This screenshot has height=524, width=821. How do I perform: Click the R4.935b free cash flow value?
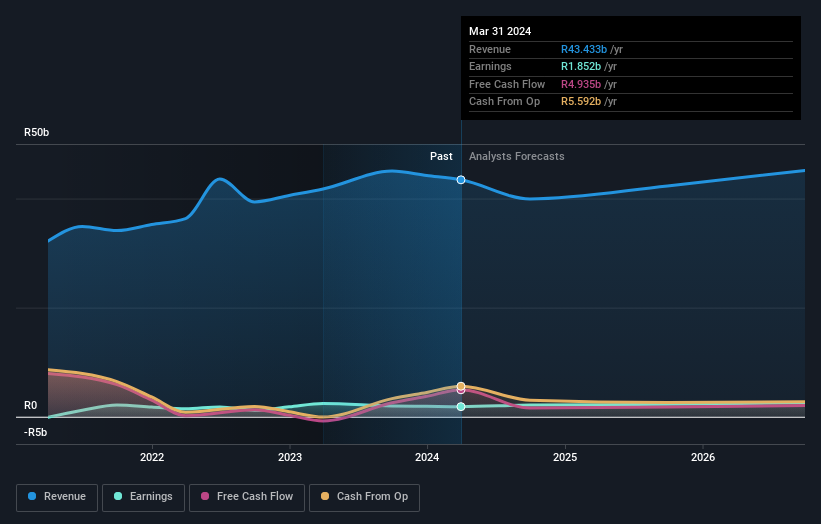coord(581,84)
